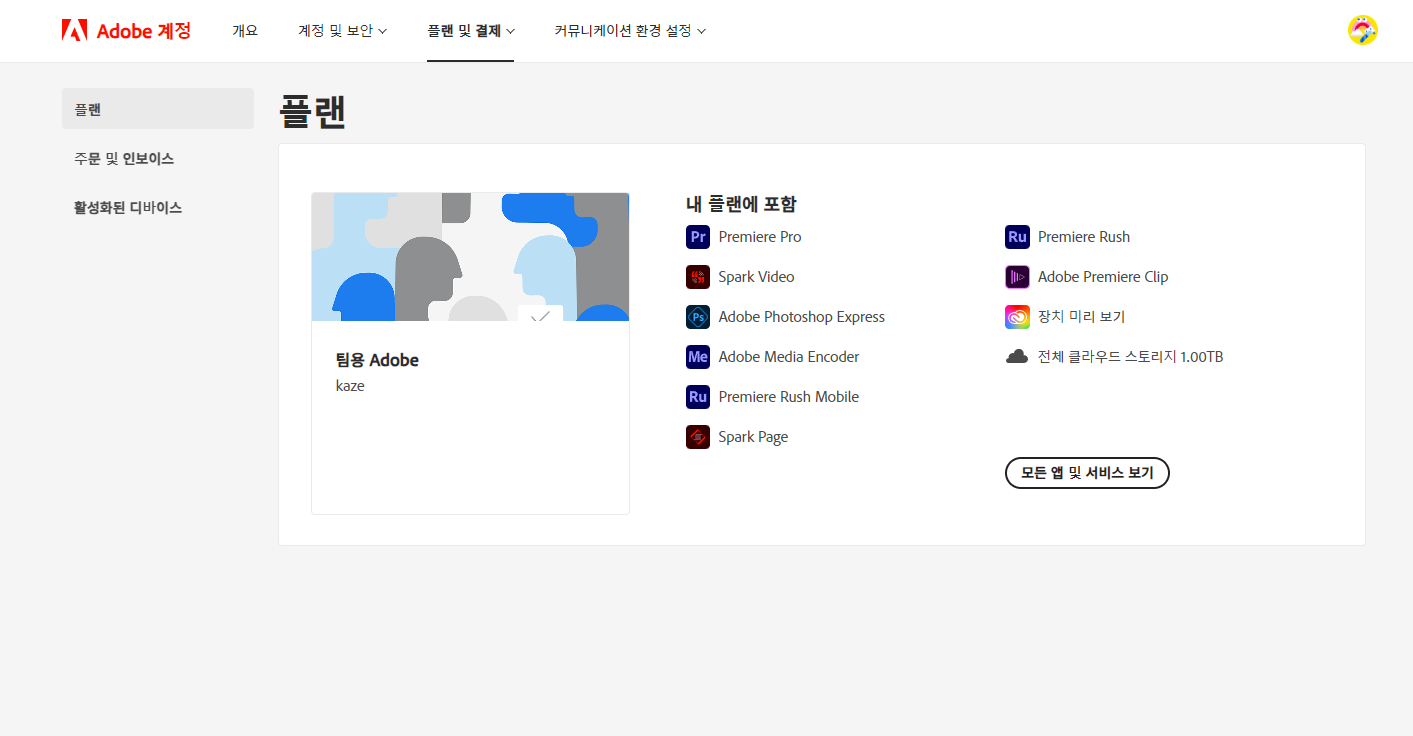This screenshot has width=1413, height=736.
Task: Click the Spark Page label
Action: 753,437
